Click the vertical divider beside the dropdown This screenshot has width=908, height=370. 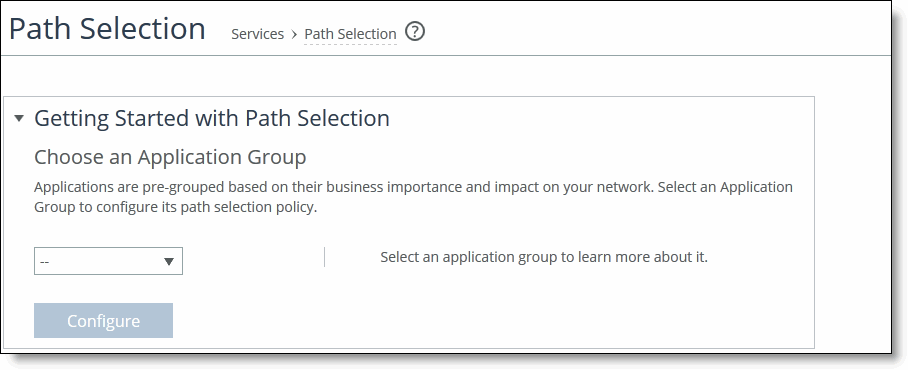[x=324, y=257]
